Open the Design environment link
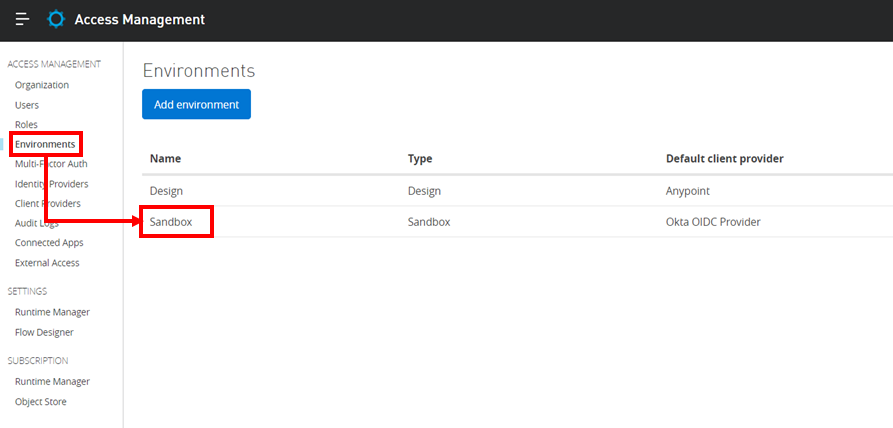The width and height of the screenshot is (893, 428). (166, 190)
